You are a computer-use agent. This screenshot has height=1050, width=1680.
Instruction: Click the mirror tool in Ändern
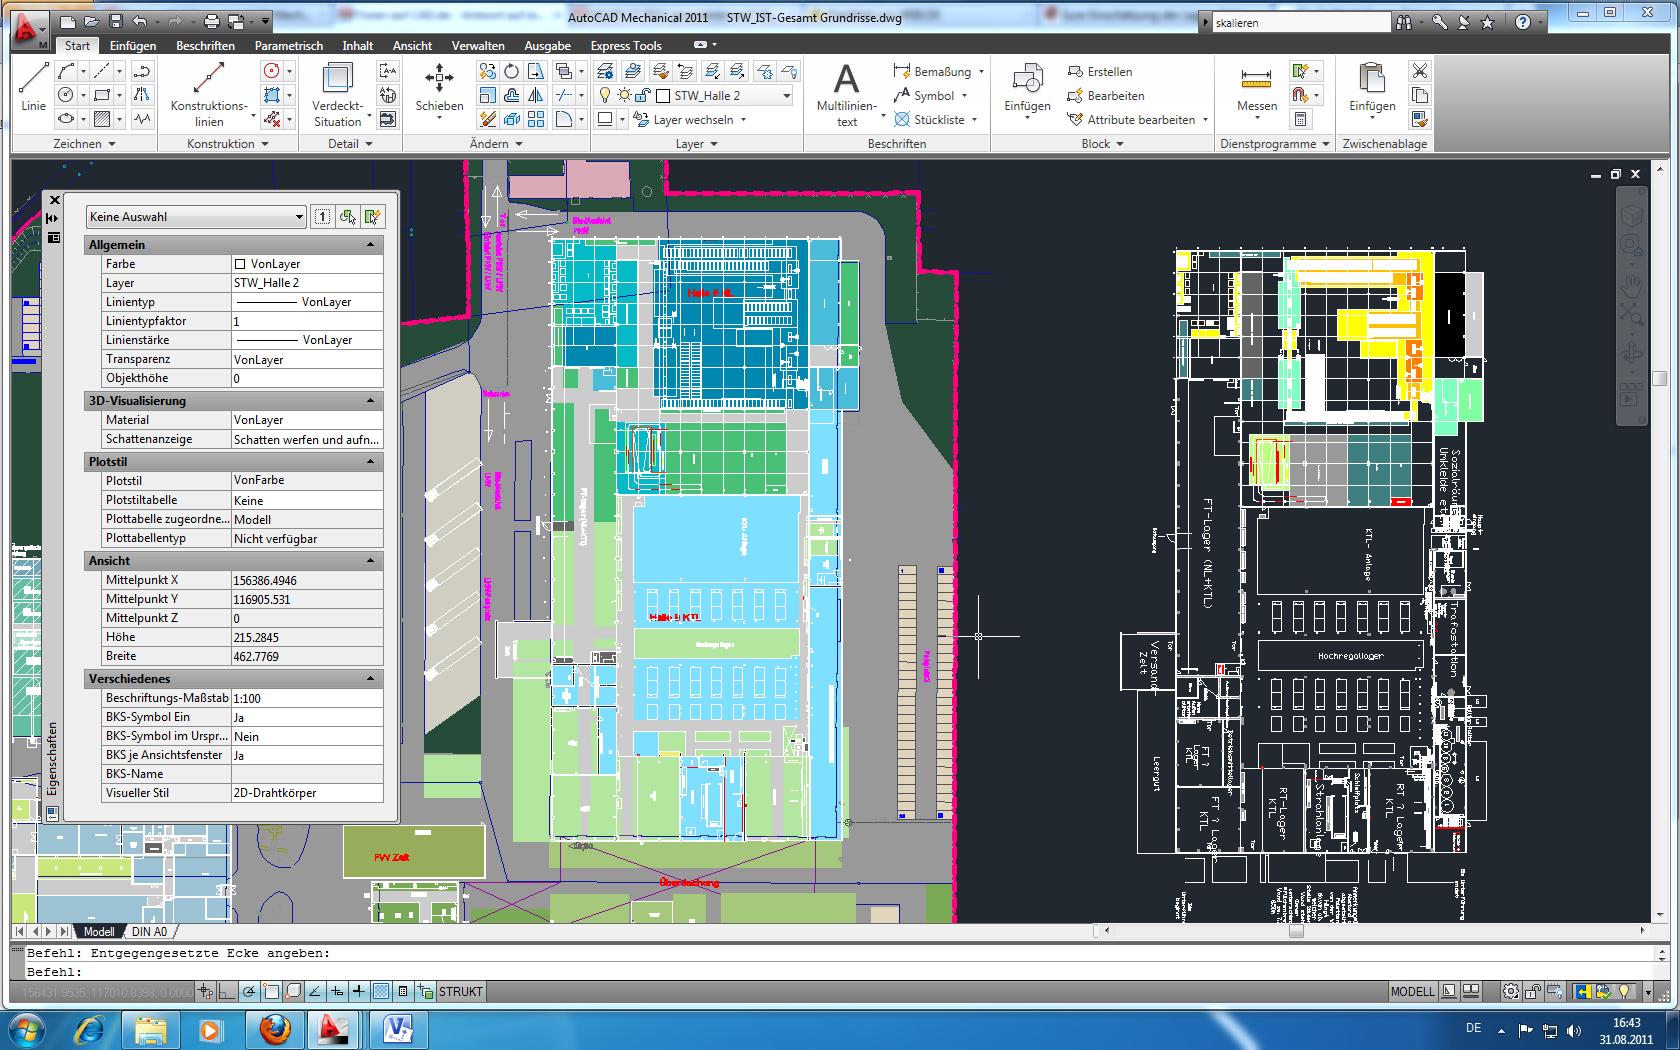[x=536, y=95]
